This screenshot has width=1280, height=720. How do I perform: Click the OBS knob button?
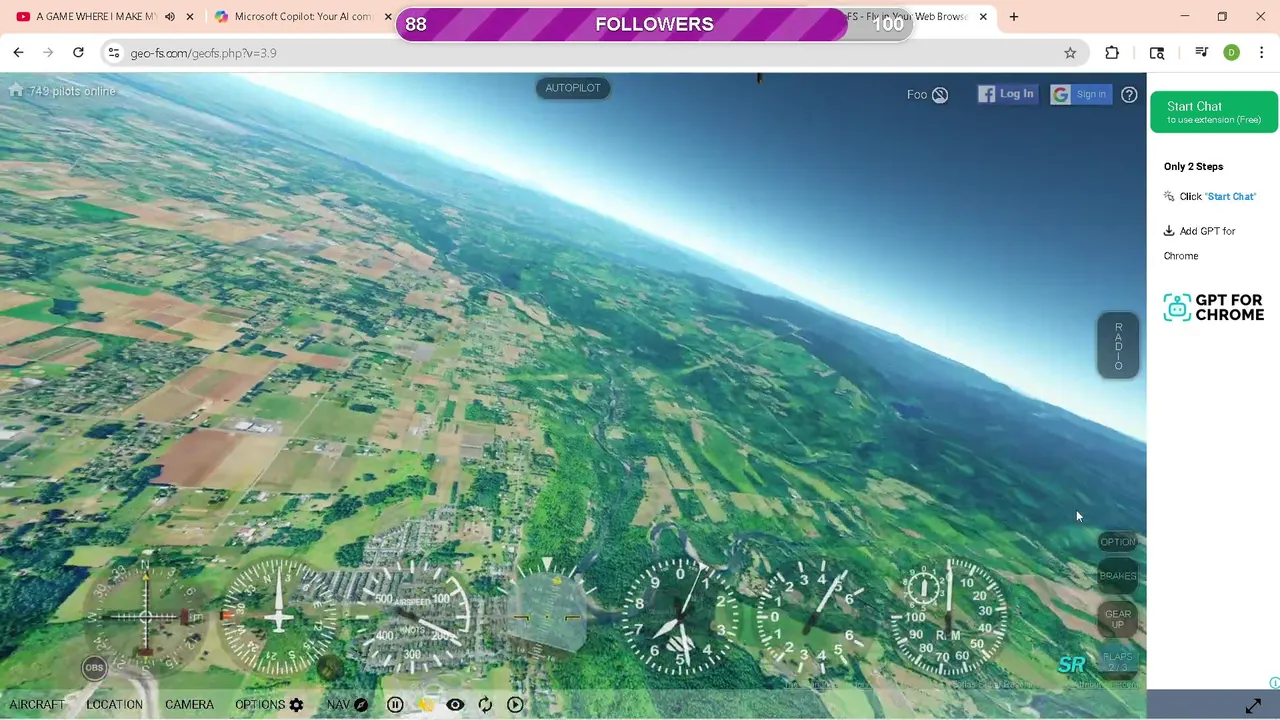click(94, 667)
